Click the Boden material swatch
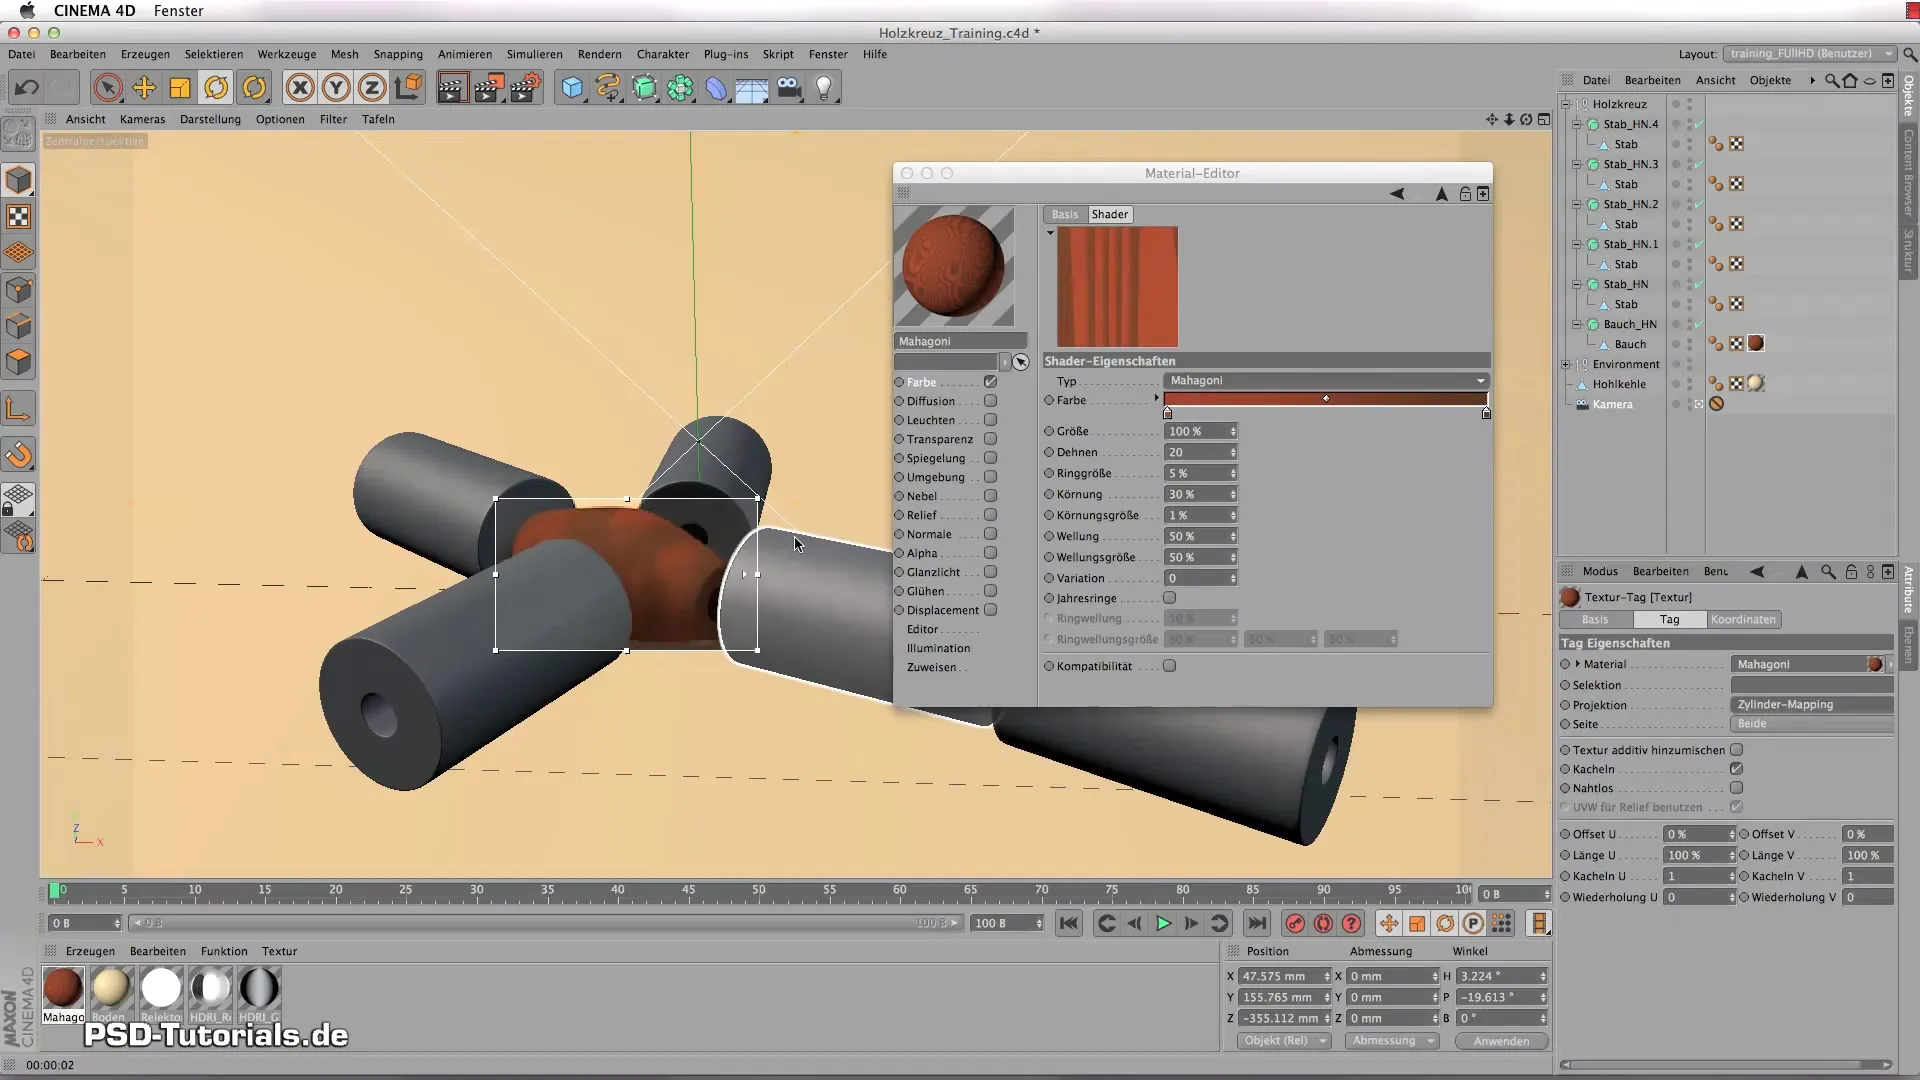This screenshot has width=1920, height=1080. (x=111, y=988)
